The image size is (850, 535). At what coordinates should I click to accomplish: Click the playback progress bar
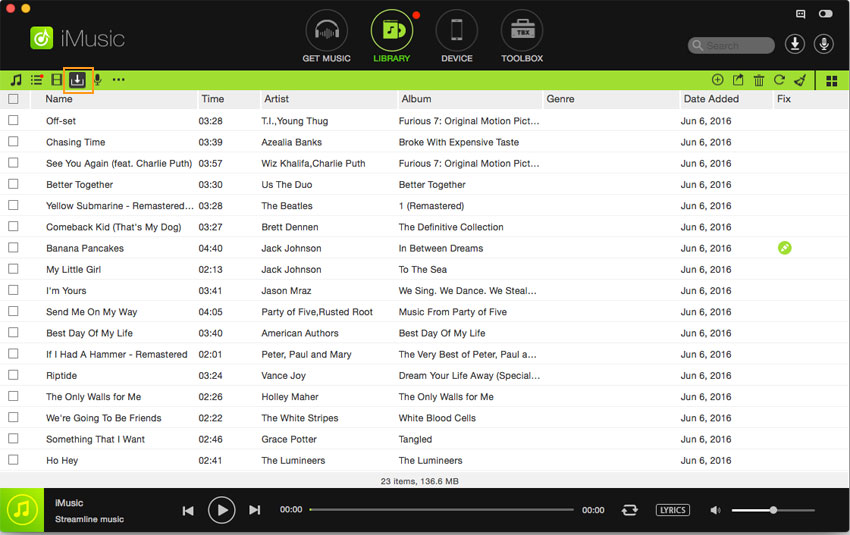[x=441, y=510]
